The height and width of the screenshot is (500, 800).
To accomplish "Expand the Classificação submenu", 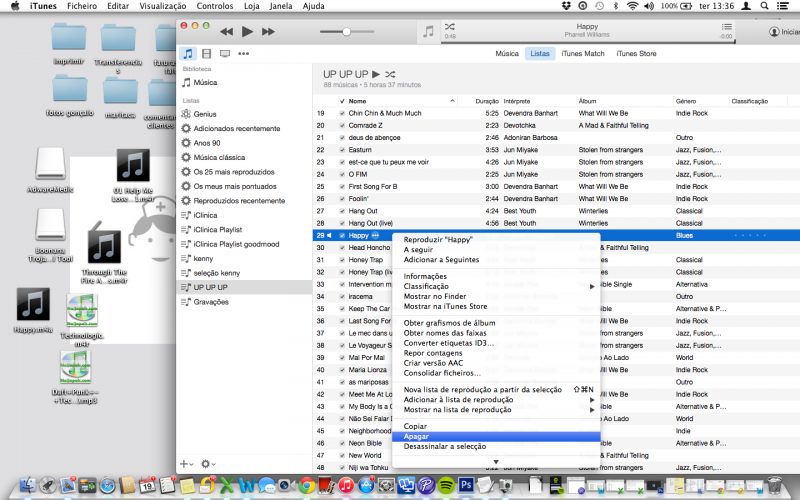I will 496,286.
